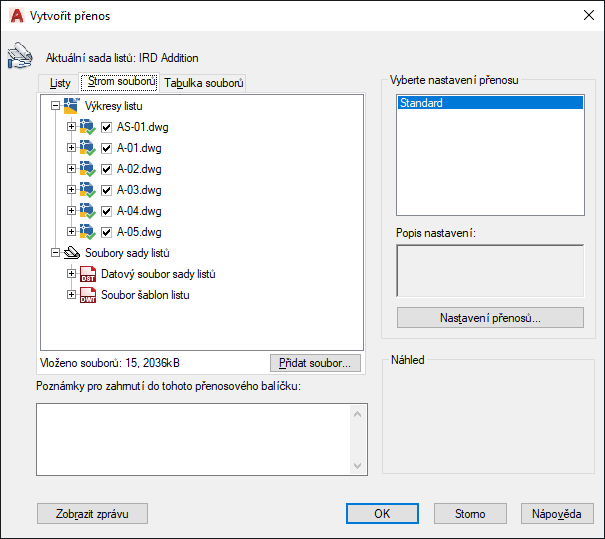The width and height of the screenshot is (605, 539).
Task: Uncheck the A-01.dwg checkbox
Action: tap(106, 148)
